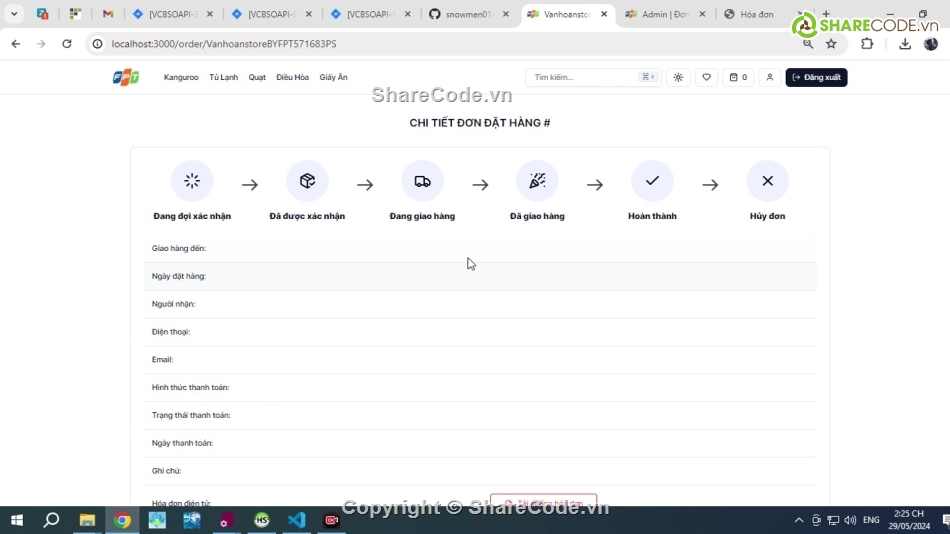Toggle the light/dark theme sun icon
Image resolution: width=950 pixels, height=534 pixels.
[x=678, y=78]
